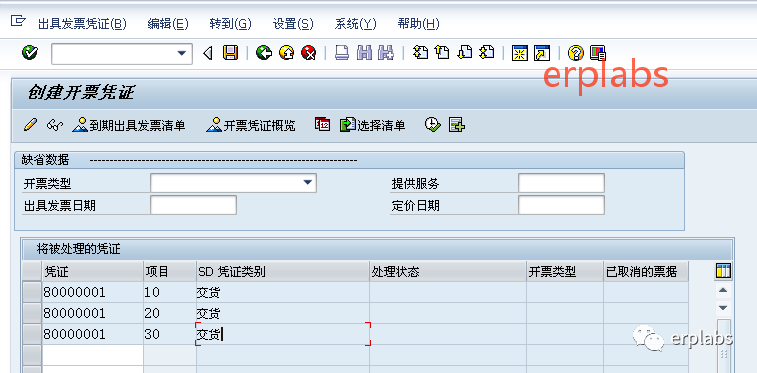
Task: Click the clock with checkmark icon
Action: click(433, 125)
